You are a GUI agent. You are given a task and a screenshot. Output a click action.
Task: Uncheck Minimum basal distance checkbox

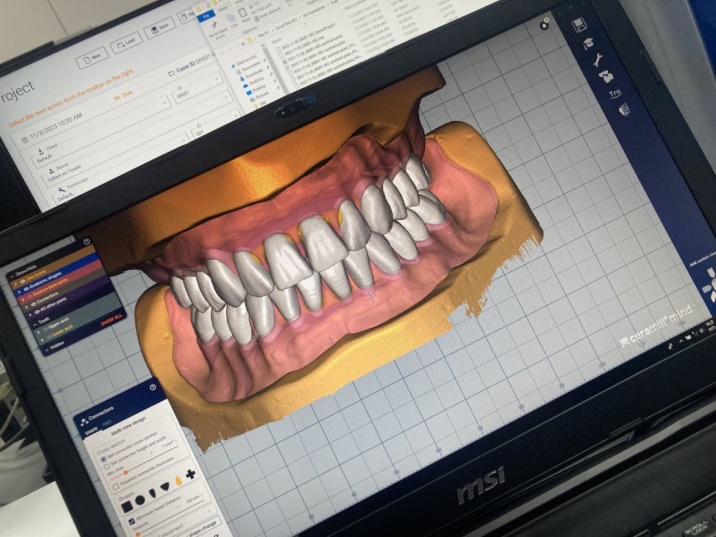pyautogui.click(x=132, y=521)
